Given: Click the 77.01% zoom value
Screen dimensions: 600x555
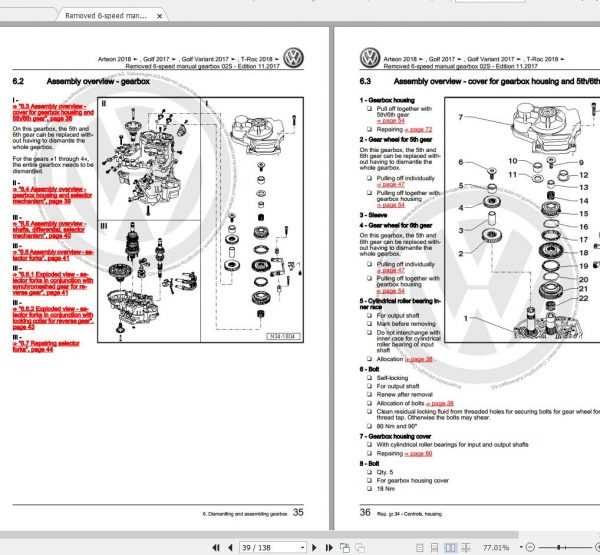Looking at the screenshot, I should pyautogui.click(x=496, y=548).
